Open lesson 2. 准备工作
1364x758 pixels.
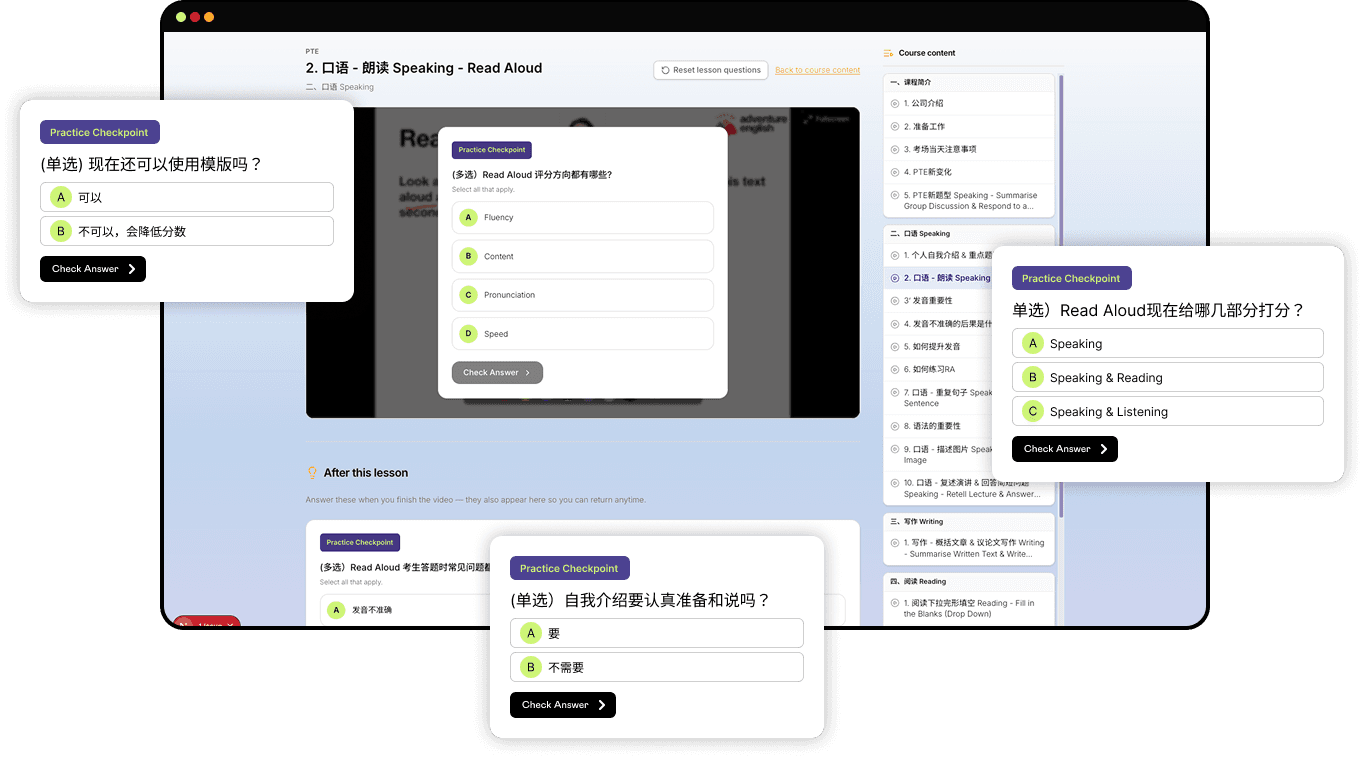(x=968, y=126)
